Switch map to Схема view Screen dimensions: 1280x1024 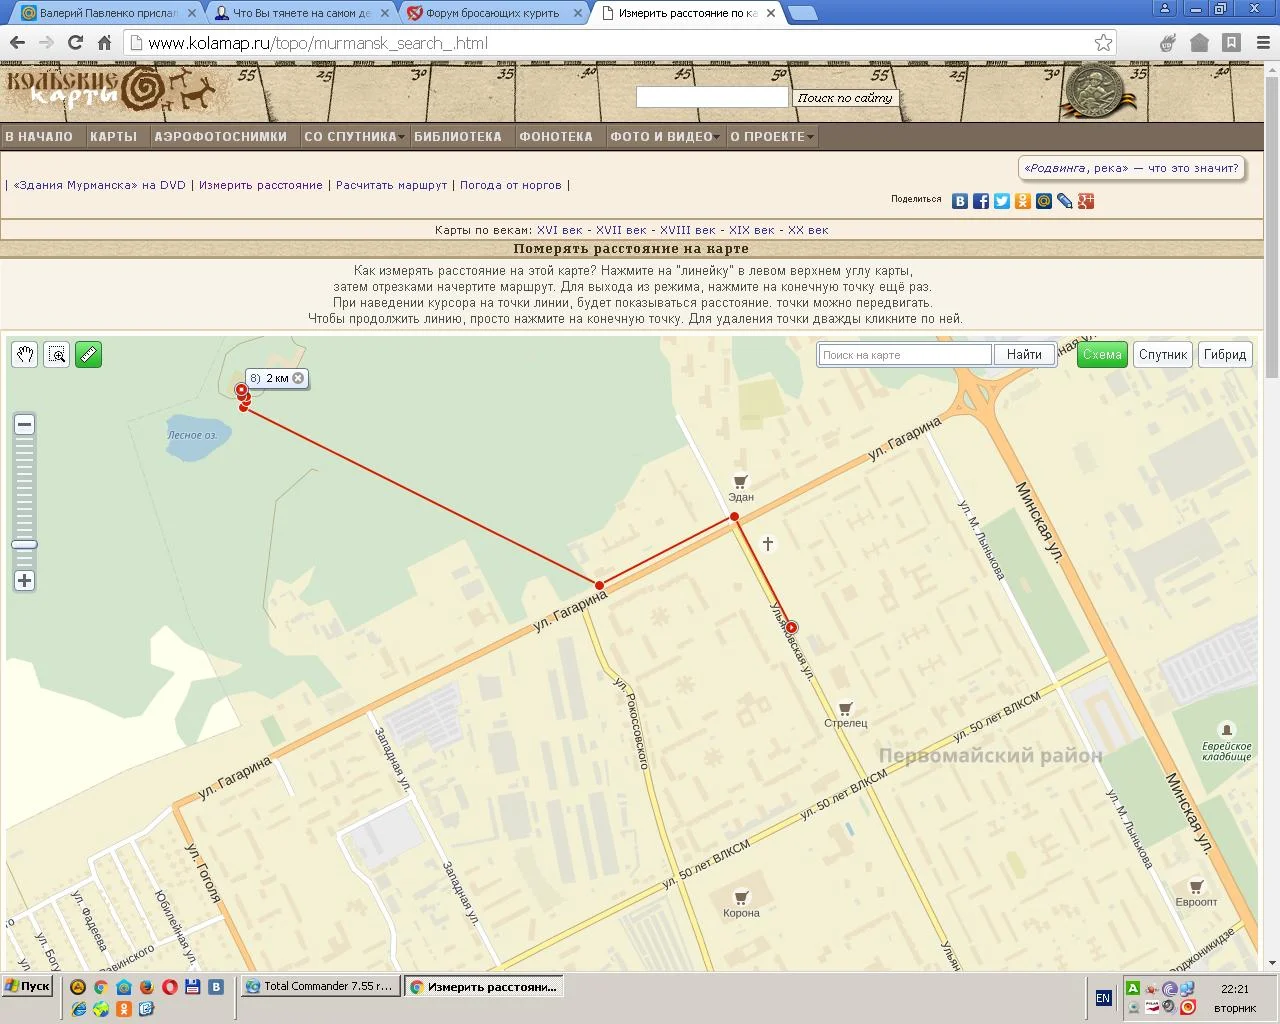(x=1102, y=354)
